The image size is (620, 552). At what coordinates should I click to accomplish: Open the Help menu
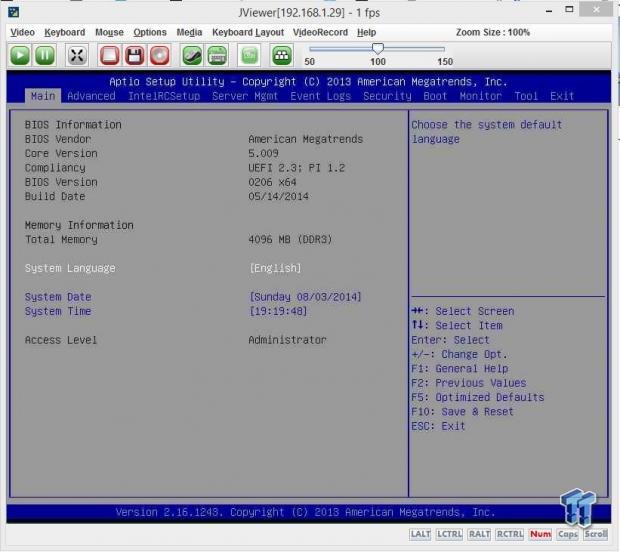pos(366,32)
